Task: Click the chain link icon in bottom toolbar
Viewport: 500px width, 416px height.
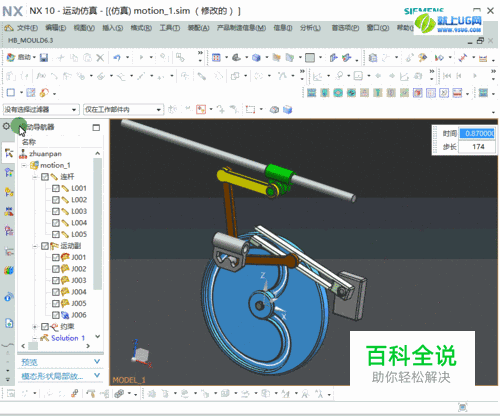Action: [119, 394]
